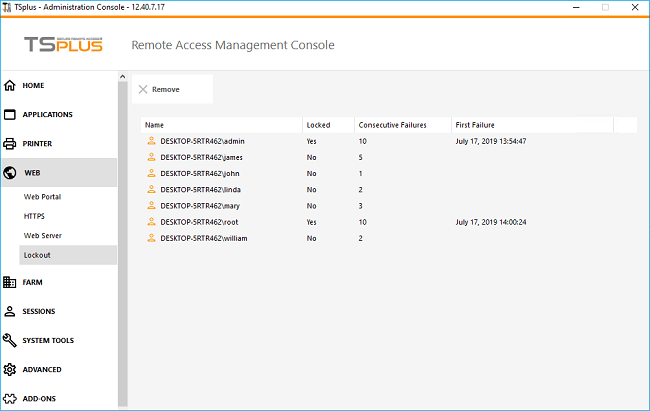Image resolution: width=650 pixels, height=411 pixels.
Task: Select the DESKTOP-5RTR462\william row
Action: tap(389, 238)
